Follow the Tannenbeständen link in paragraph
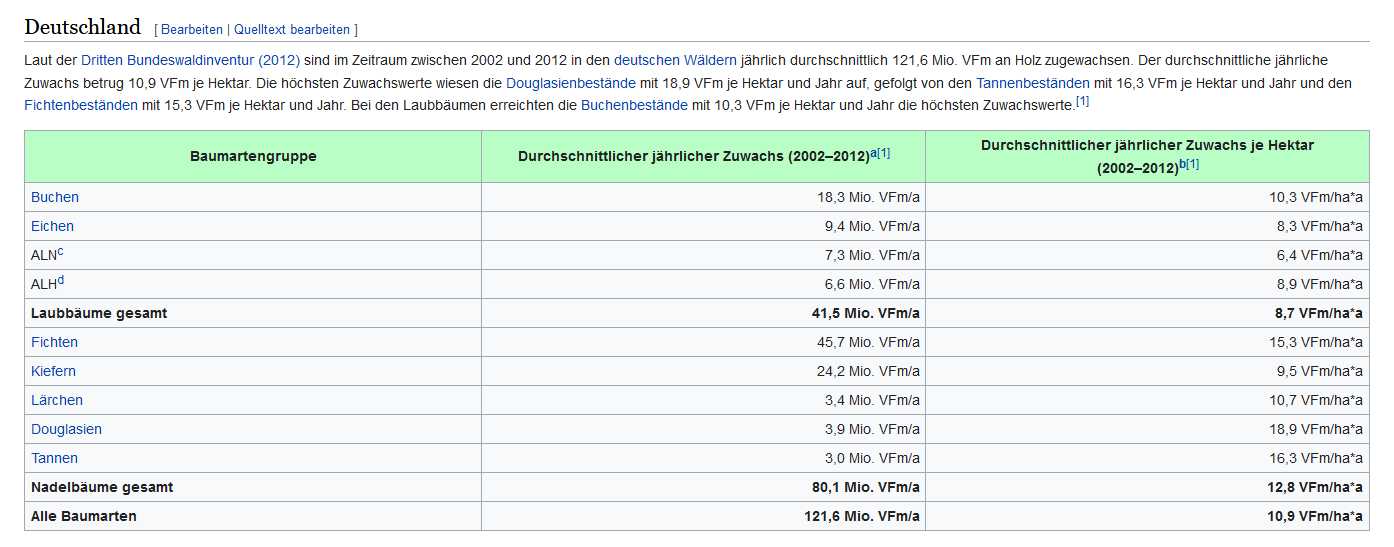This screenshot has width=1394, height=547. click(x=1033, y=83)
